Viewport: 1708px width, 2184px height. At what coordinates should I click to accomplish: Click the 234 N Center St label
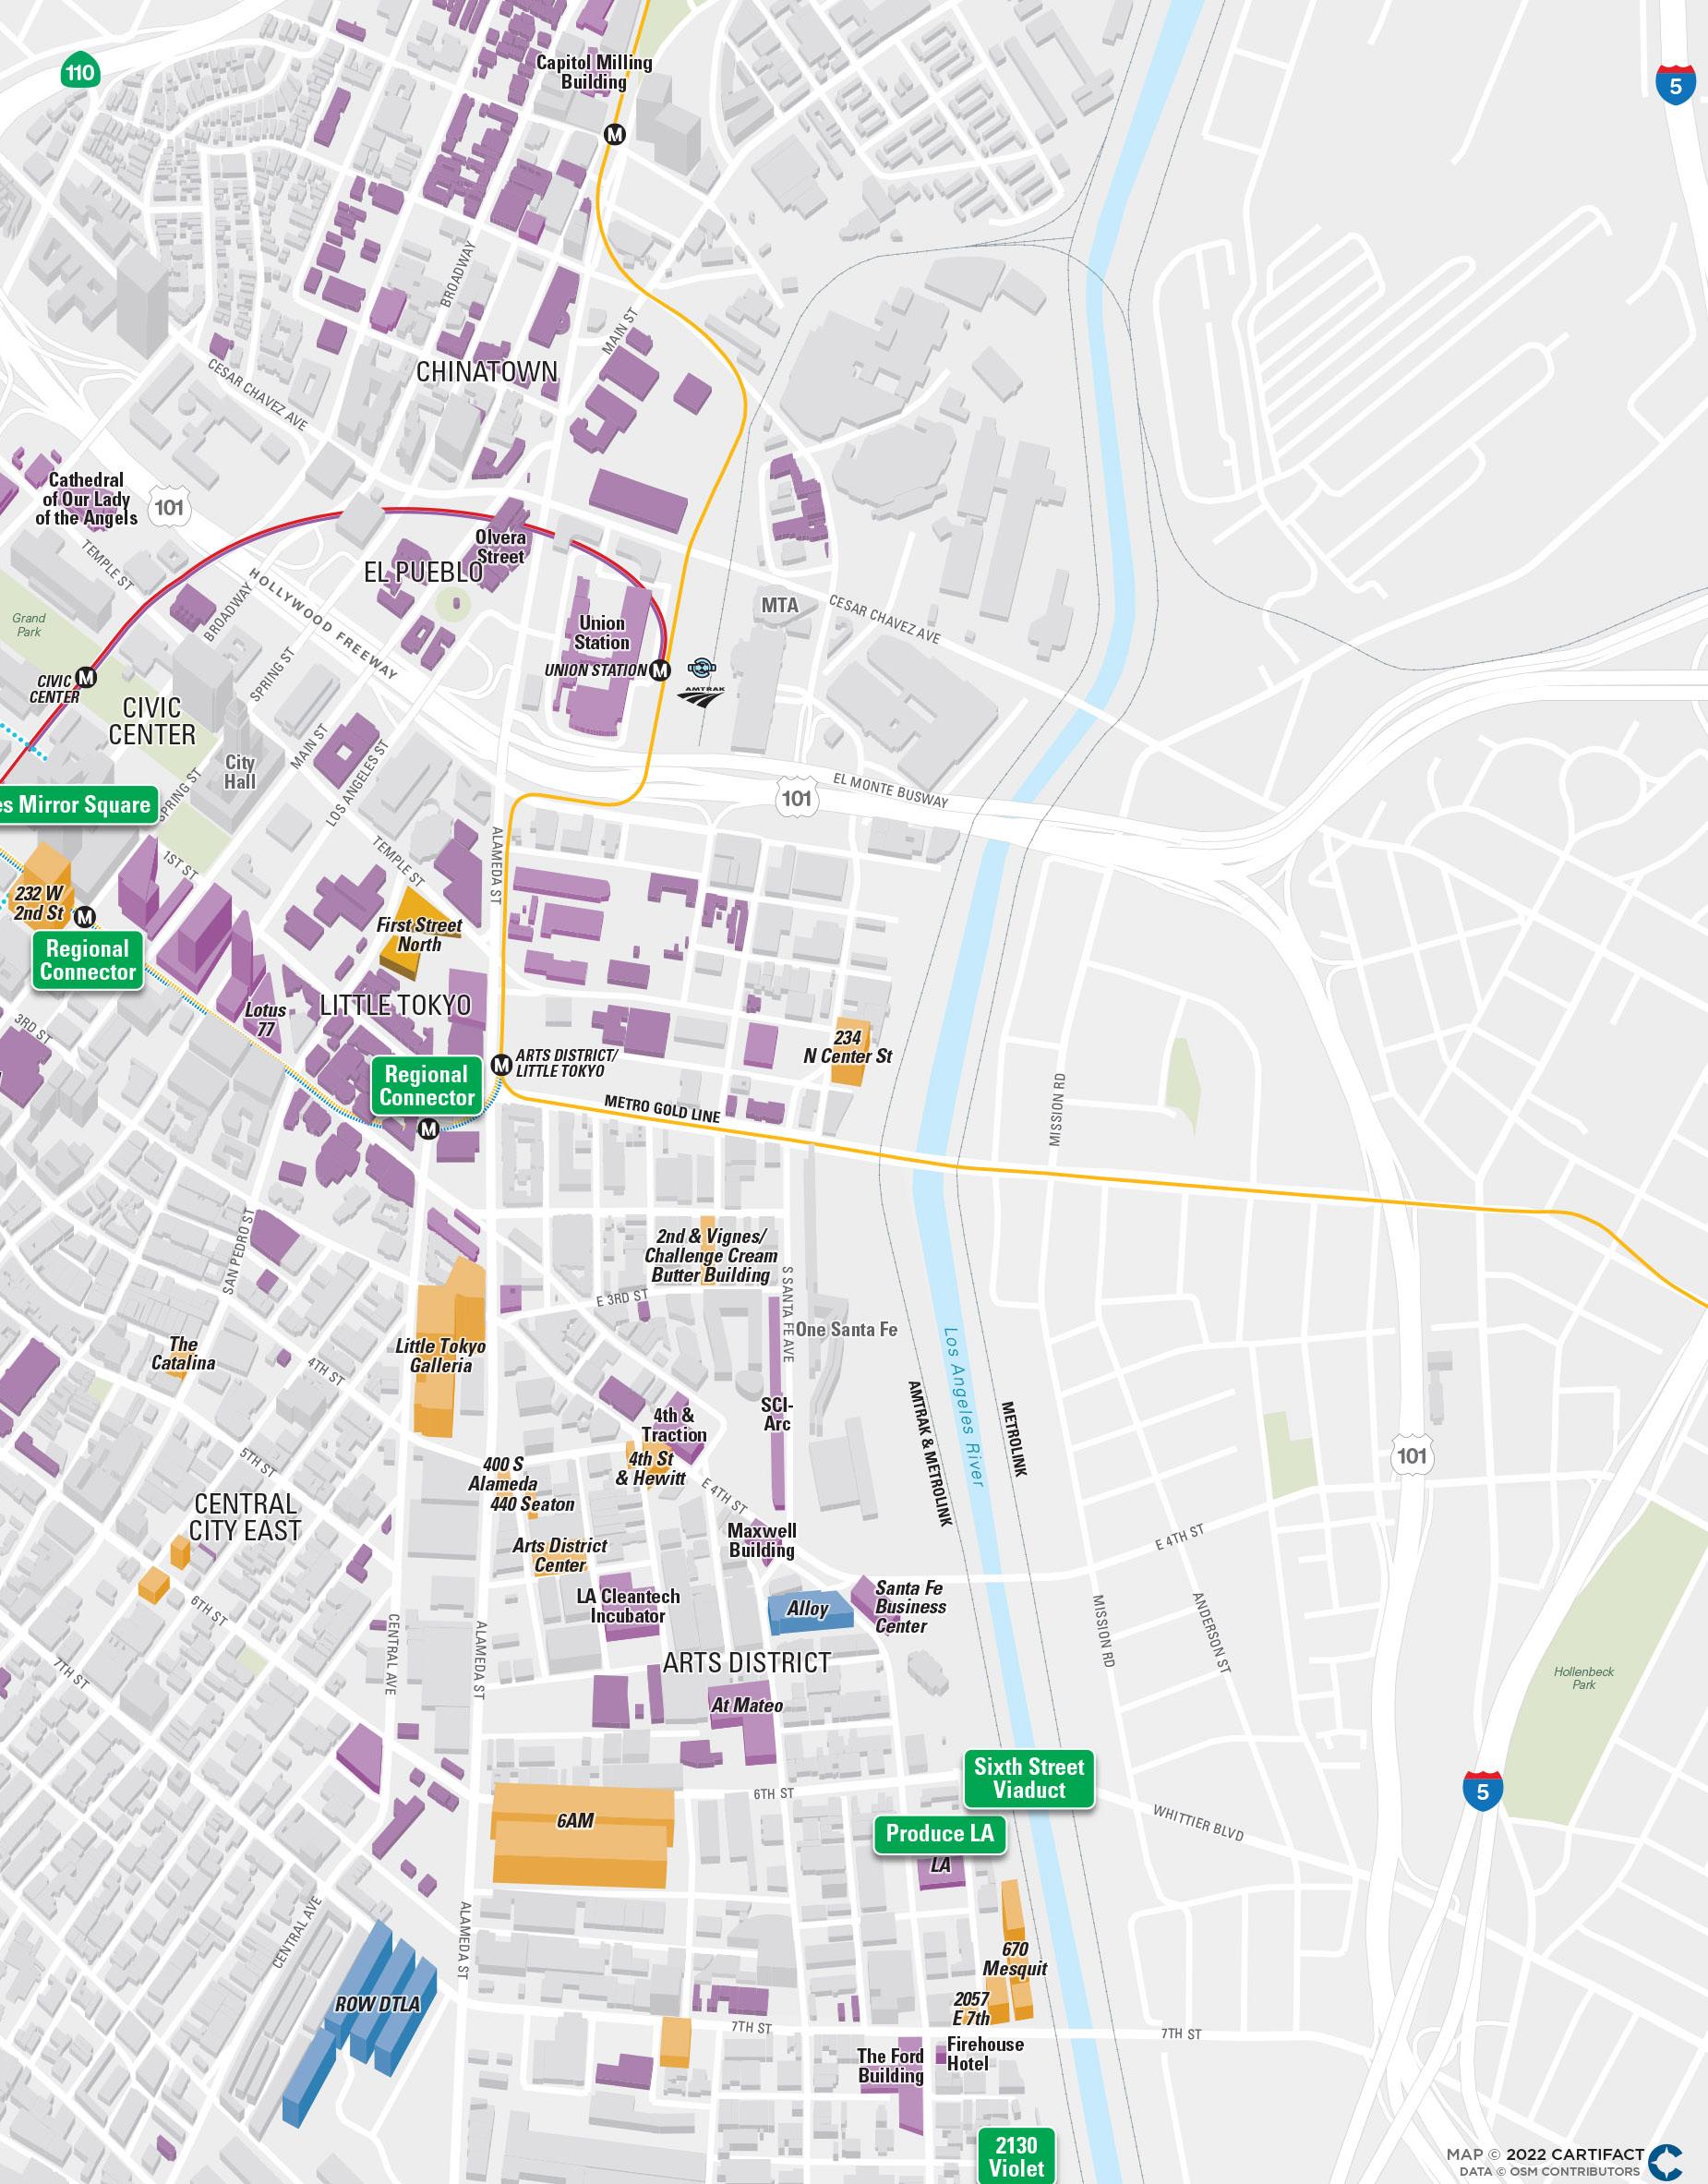[848, 1047]
